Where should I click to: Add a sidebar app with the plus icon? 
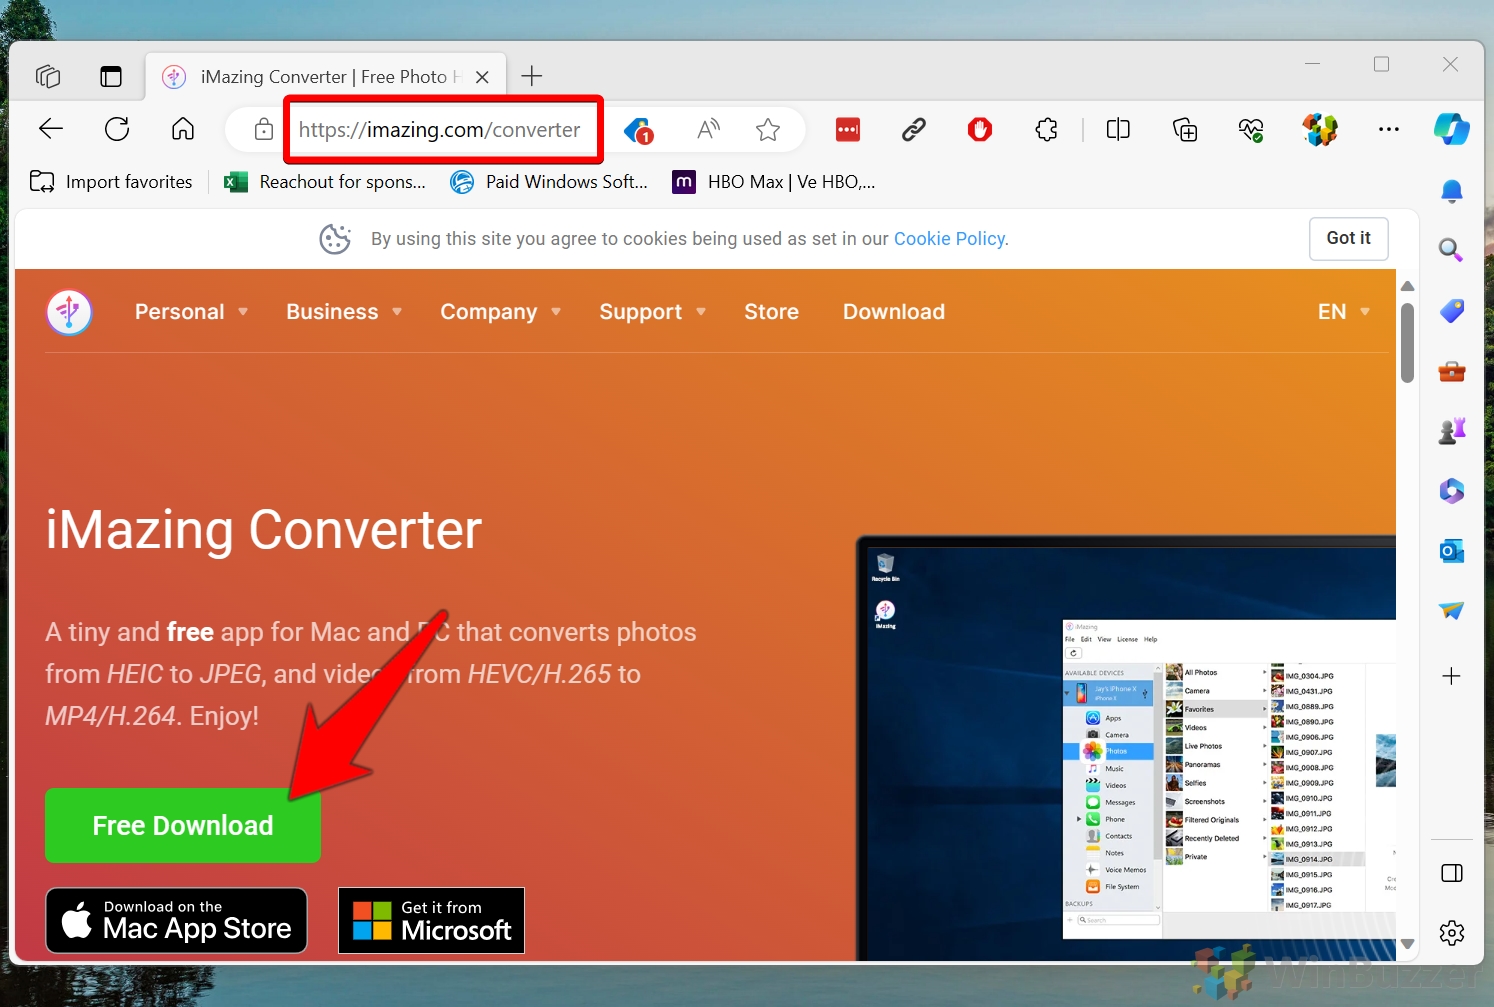click(1452, 676)
